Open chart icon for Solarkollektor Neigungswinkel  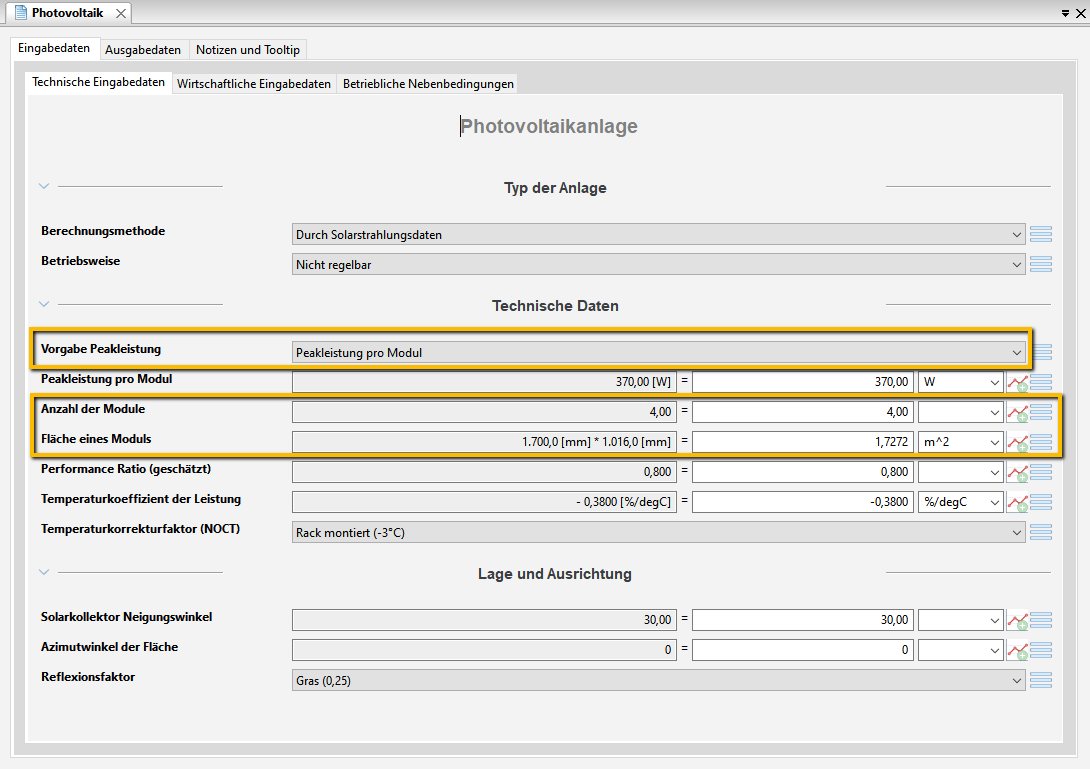coord(1018,620)
